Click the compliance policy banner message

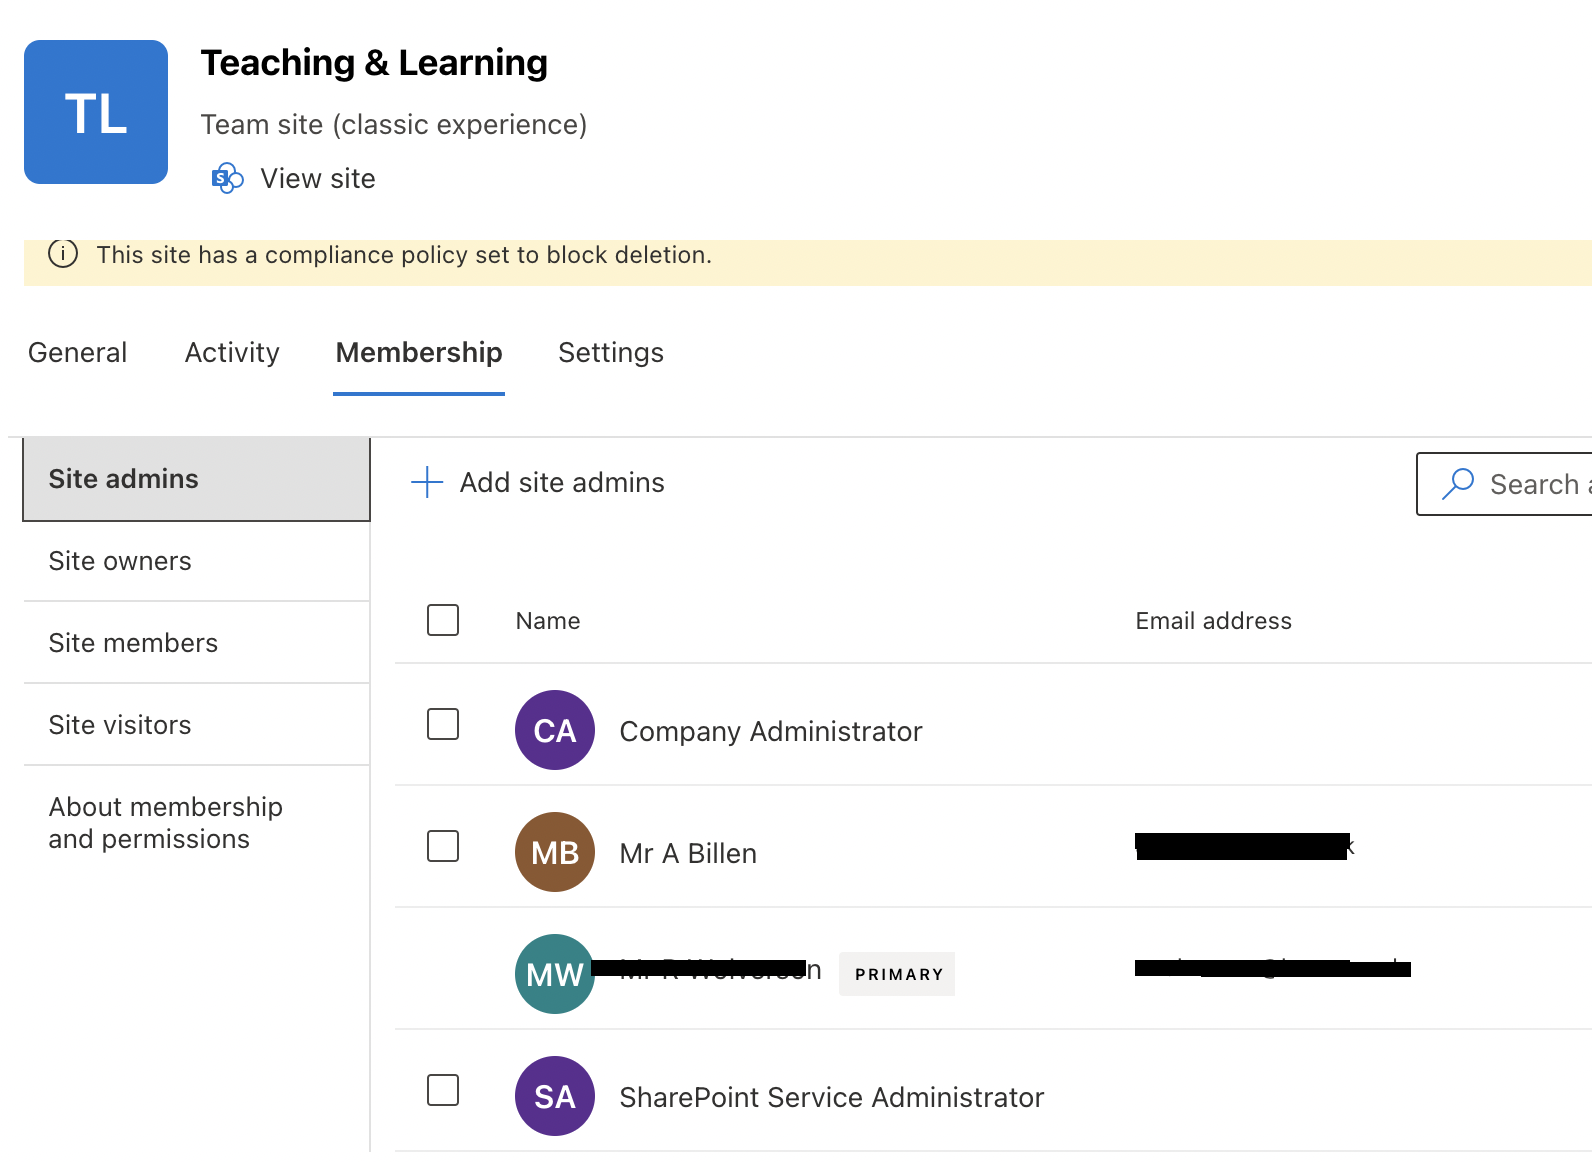pos(404,255)
